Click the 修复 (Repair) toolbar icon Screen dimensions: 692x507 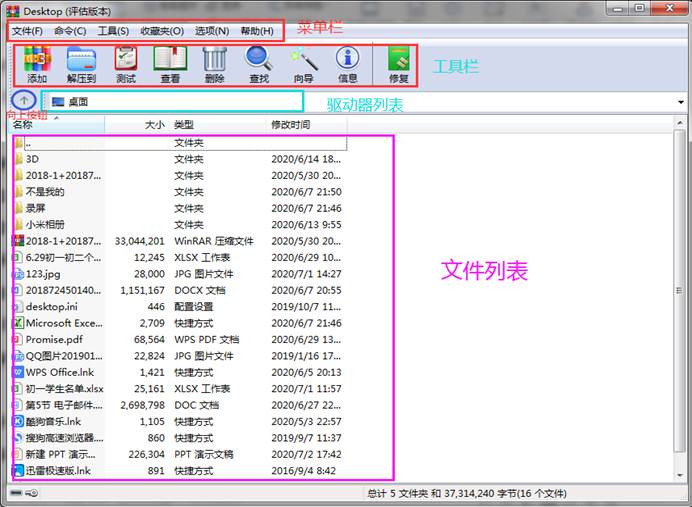point(398,62)
